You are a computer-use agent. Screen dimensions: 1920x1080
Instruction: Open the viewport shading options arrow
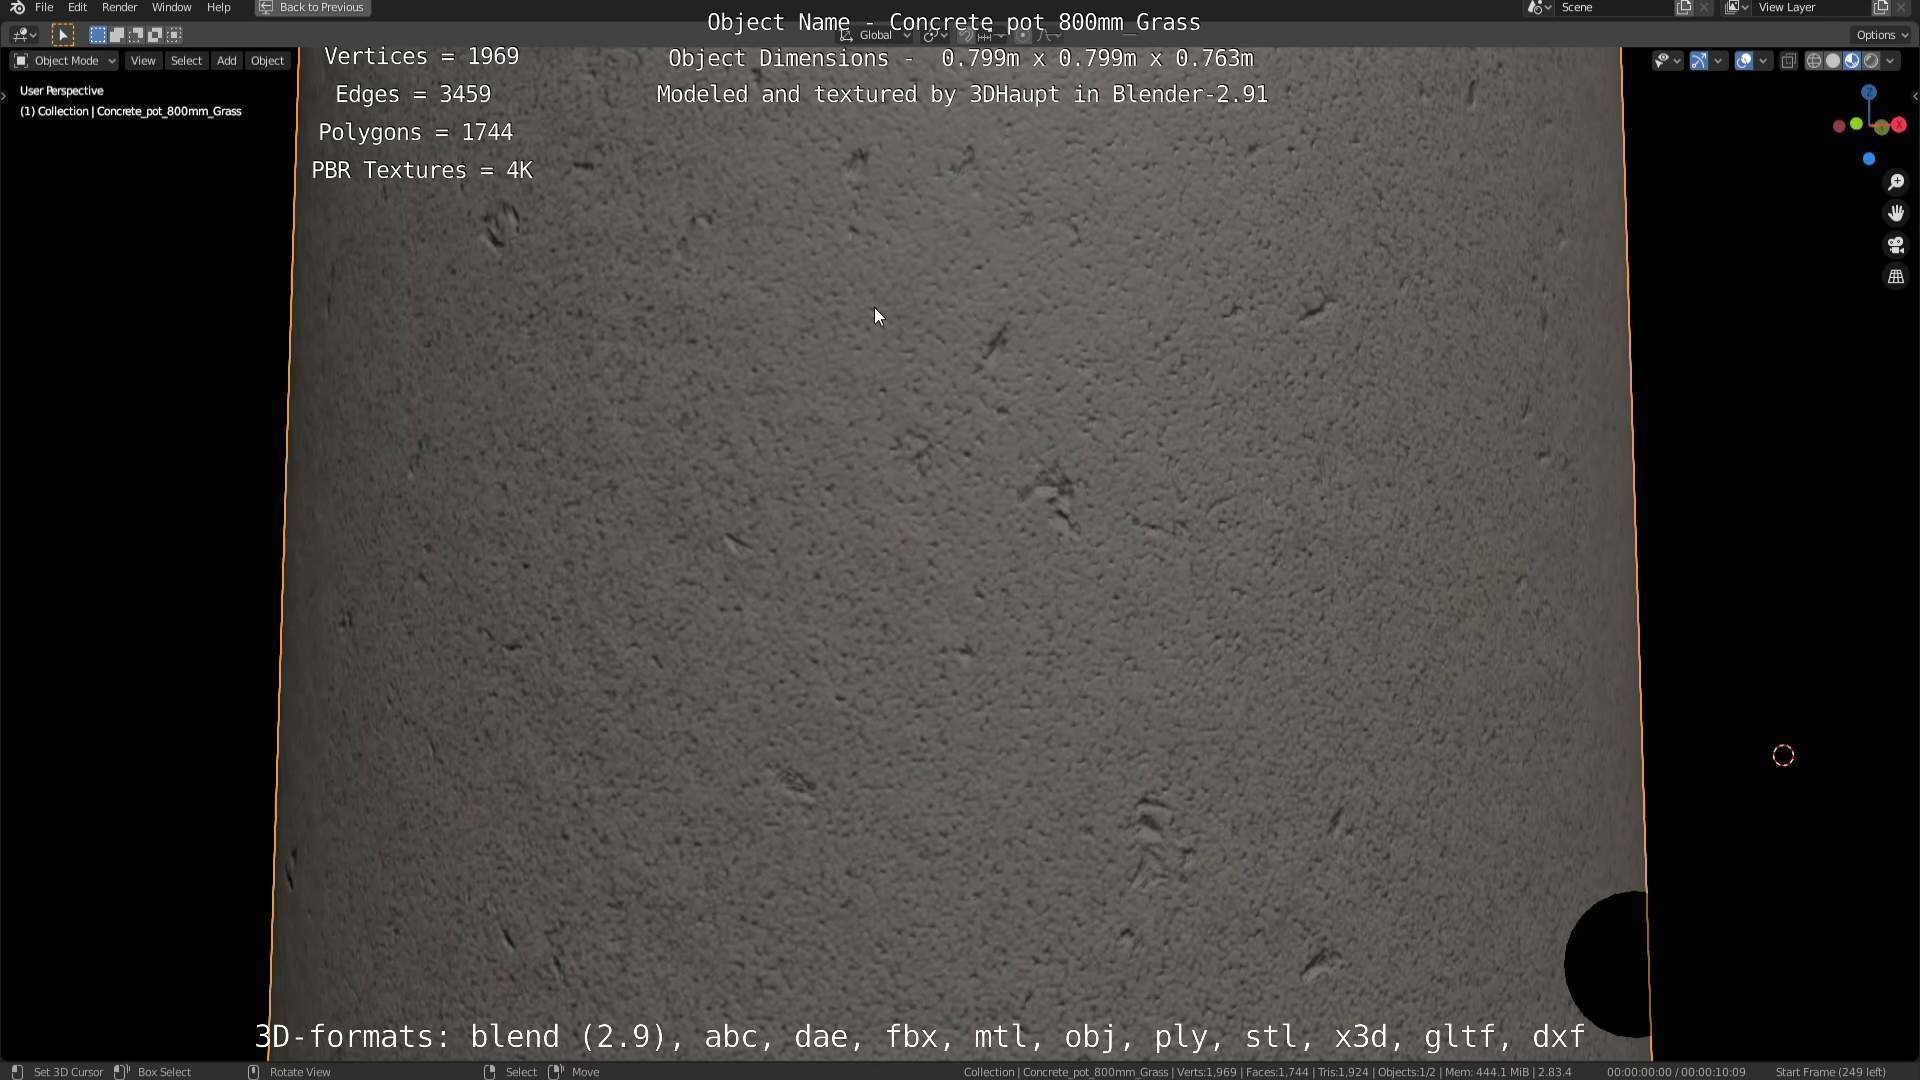[x=1890, y=61]
